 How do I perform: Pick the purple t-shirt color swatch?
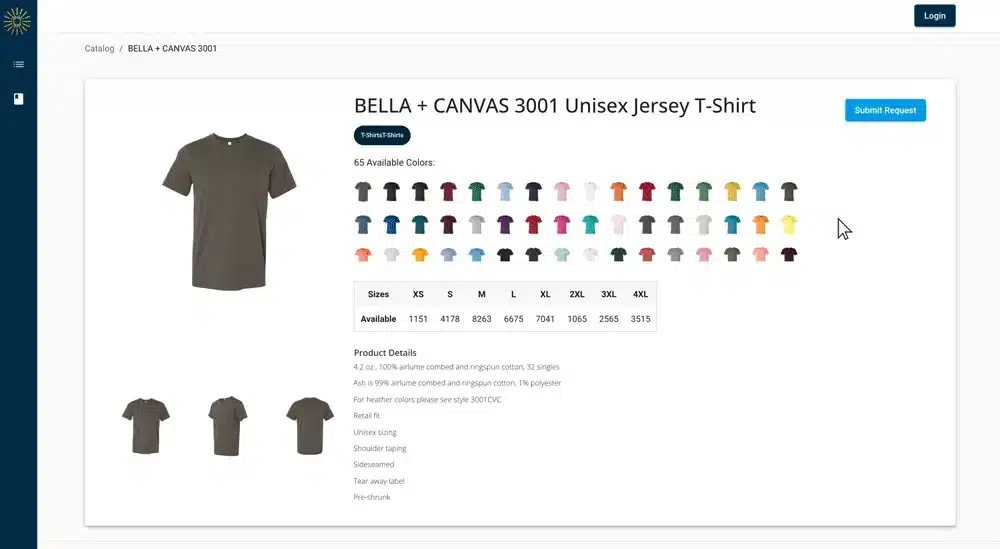pyautogui.click(x=504, y=224)
